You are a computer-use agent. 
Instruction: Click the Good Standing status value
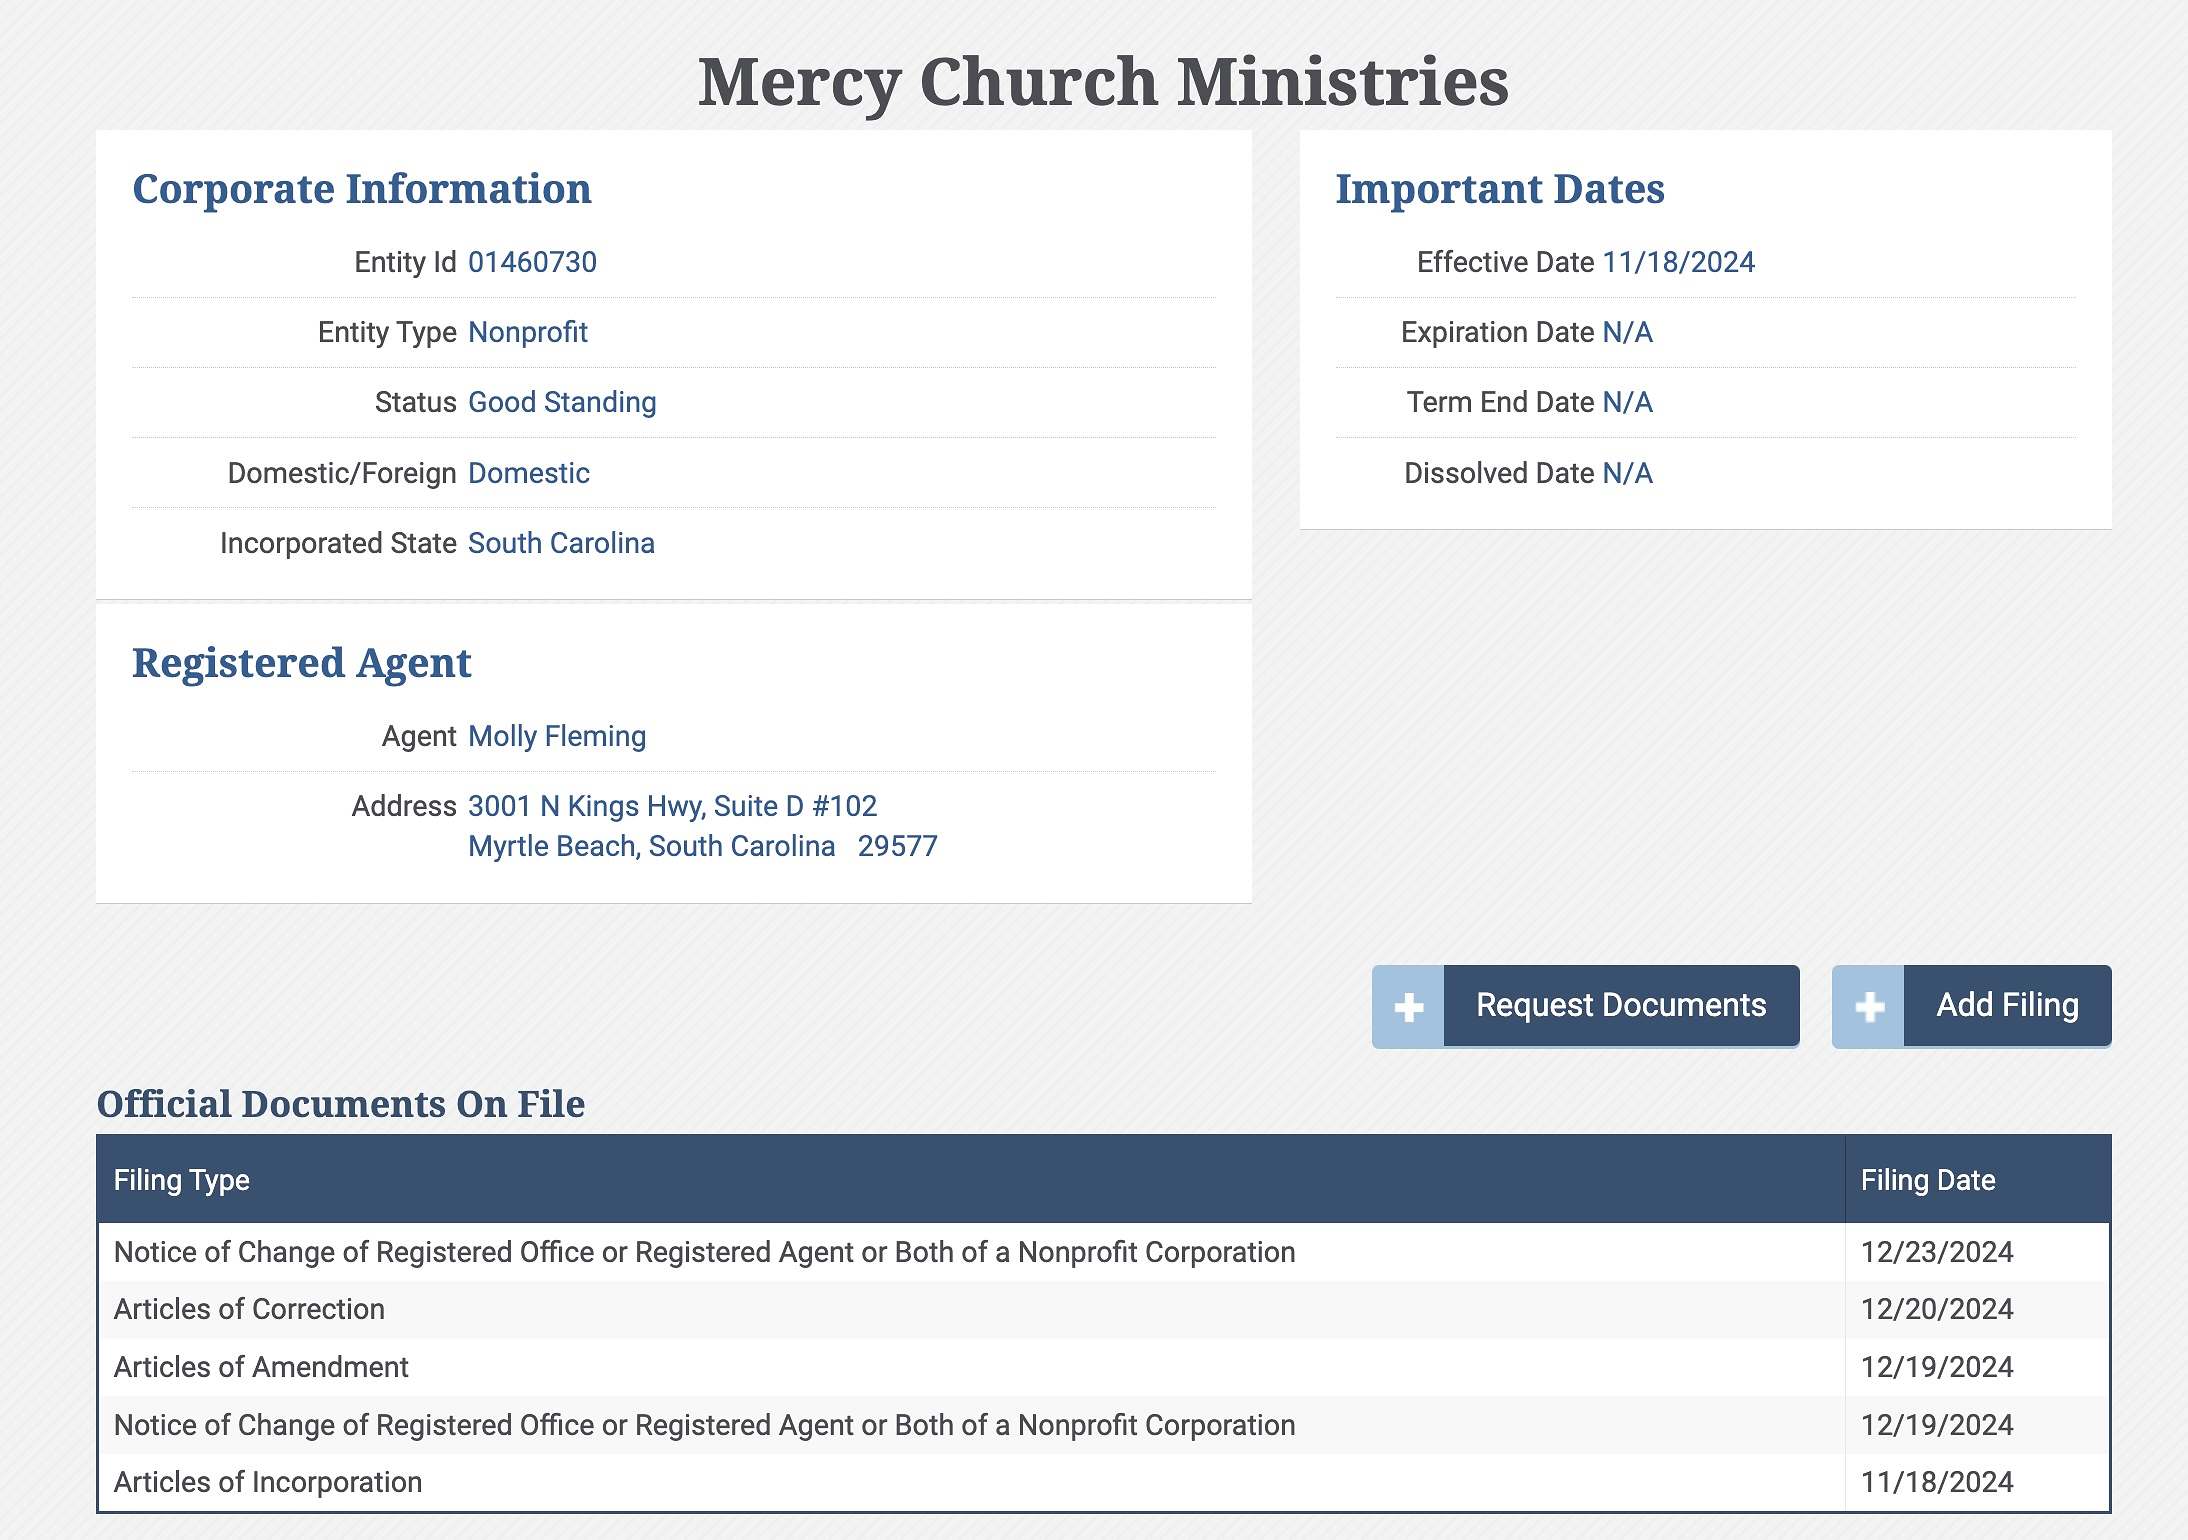pyautogui.click(x=562, y=402)
